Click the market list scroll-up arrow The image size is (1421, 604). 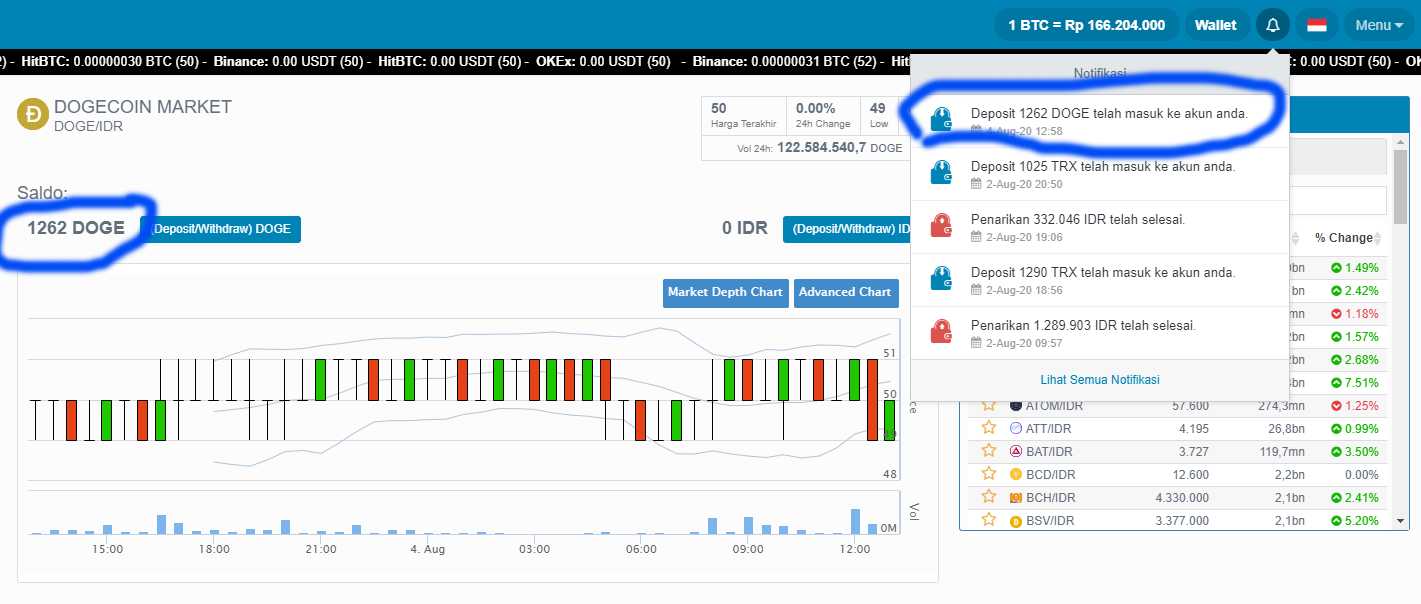[x=1401, y=142]
